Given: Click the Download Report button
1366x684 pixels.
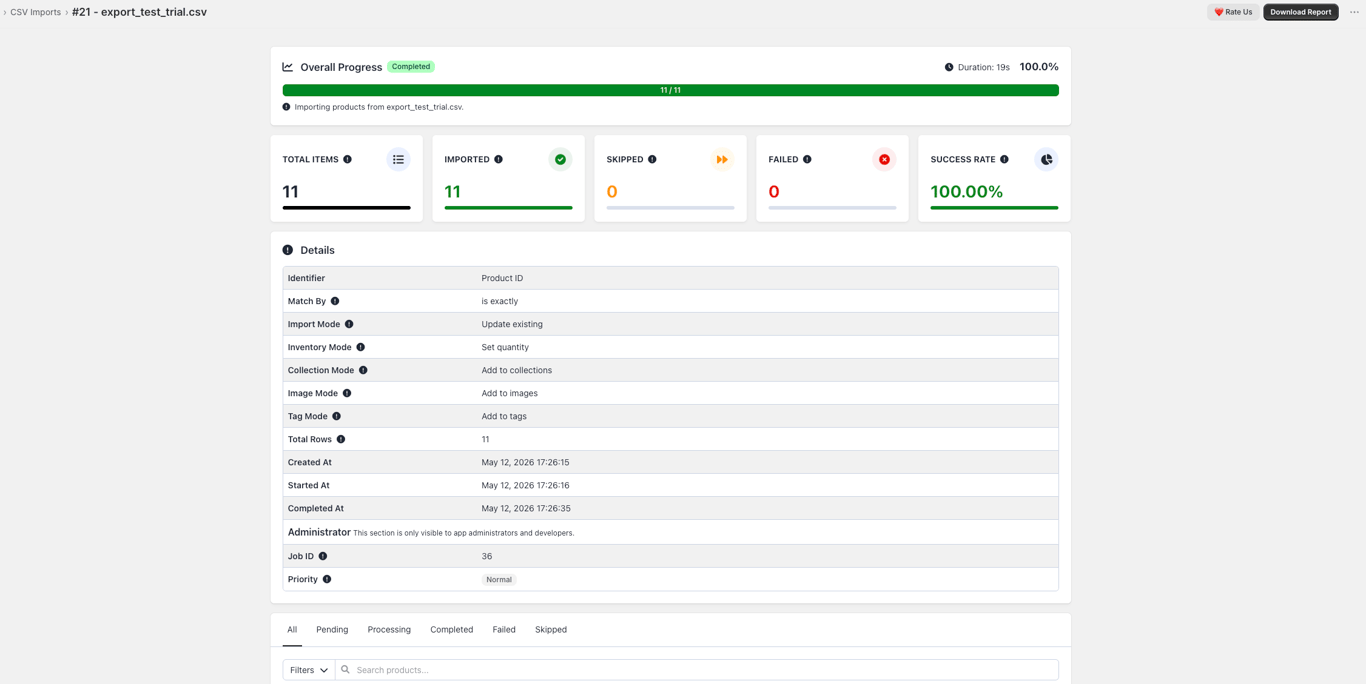Looking at the screenshot, I should pyautogui.click(x=1300, y=12).
